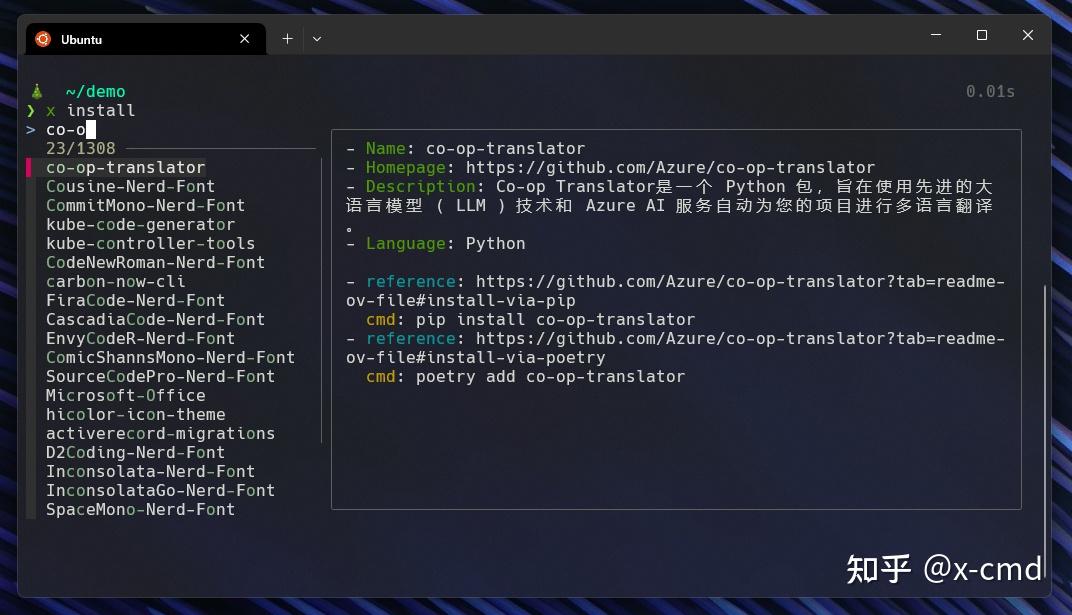Screen dimensions: 1072x615
Task: Click the list scrollbar beside package names
Action: click(321, 301)
